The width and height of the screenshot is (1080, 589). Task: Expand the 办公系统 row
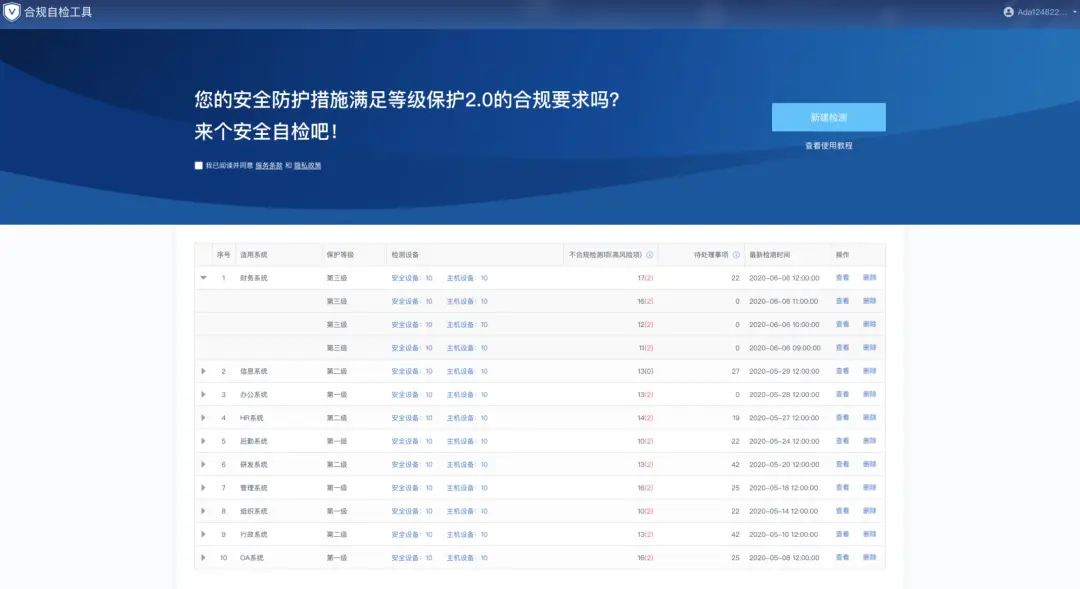[203, 395]
